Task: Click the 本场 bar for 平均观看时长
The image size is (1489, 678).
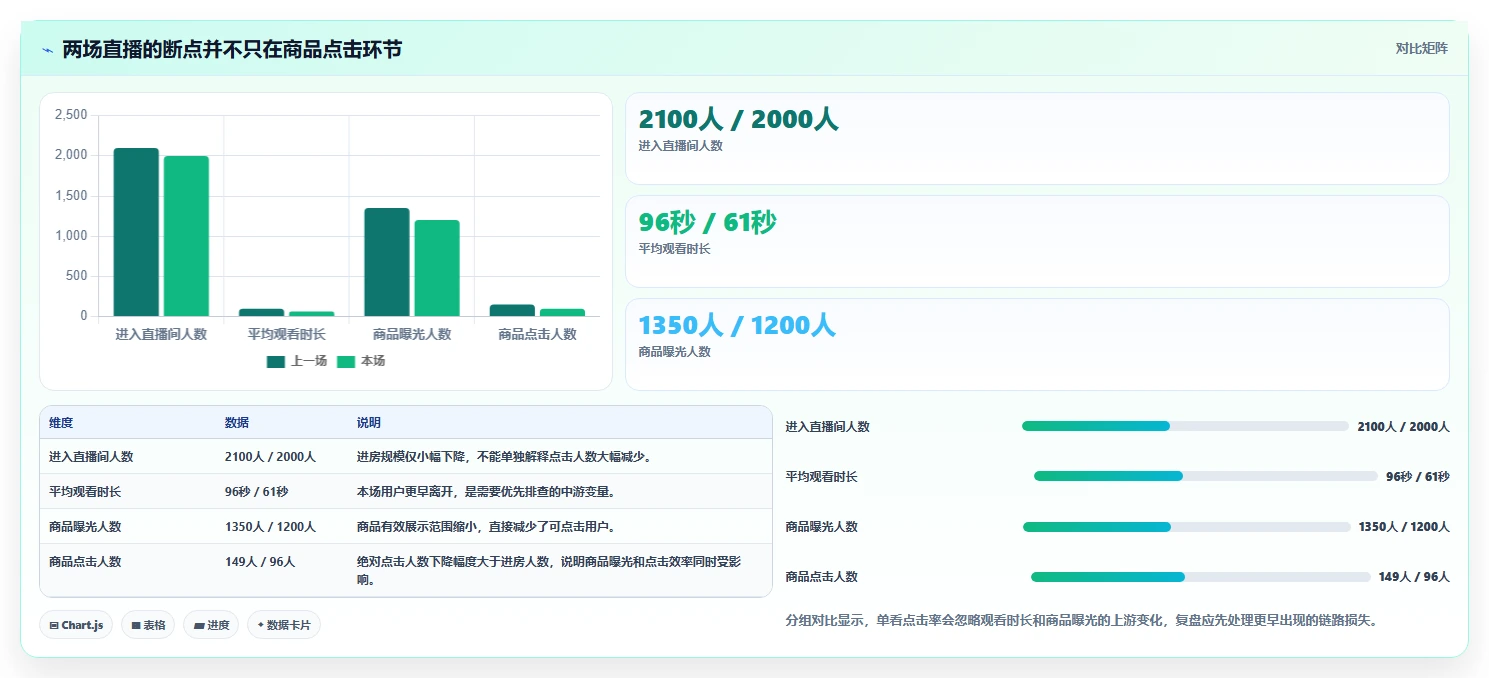Action: click(312, 314)
